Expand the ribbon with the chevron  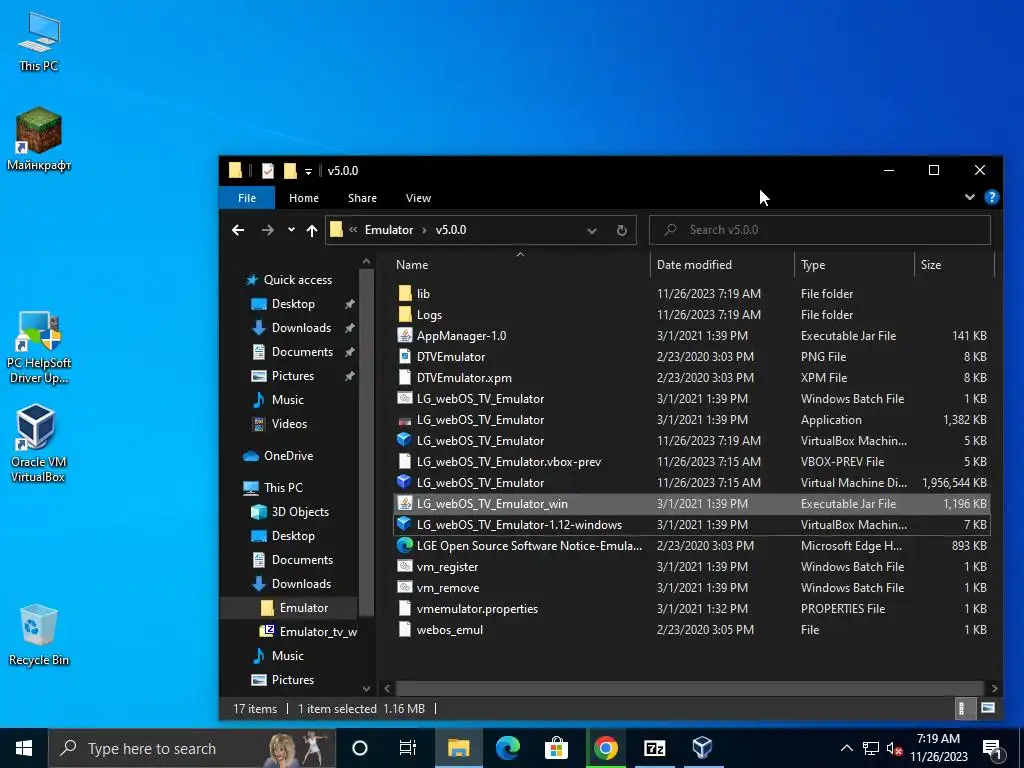pyautogui.click(x=969, y=197)
